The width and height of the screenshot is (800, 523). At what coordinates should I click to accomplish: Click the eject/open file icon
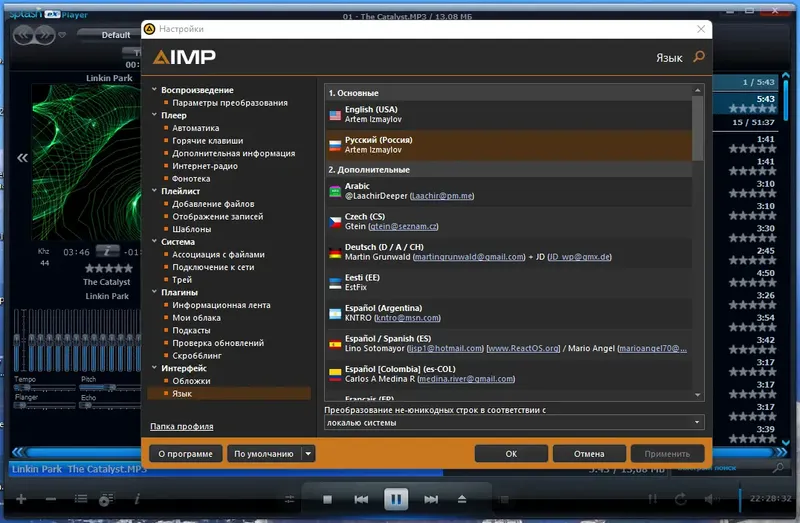[462, 499]
